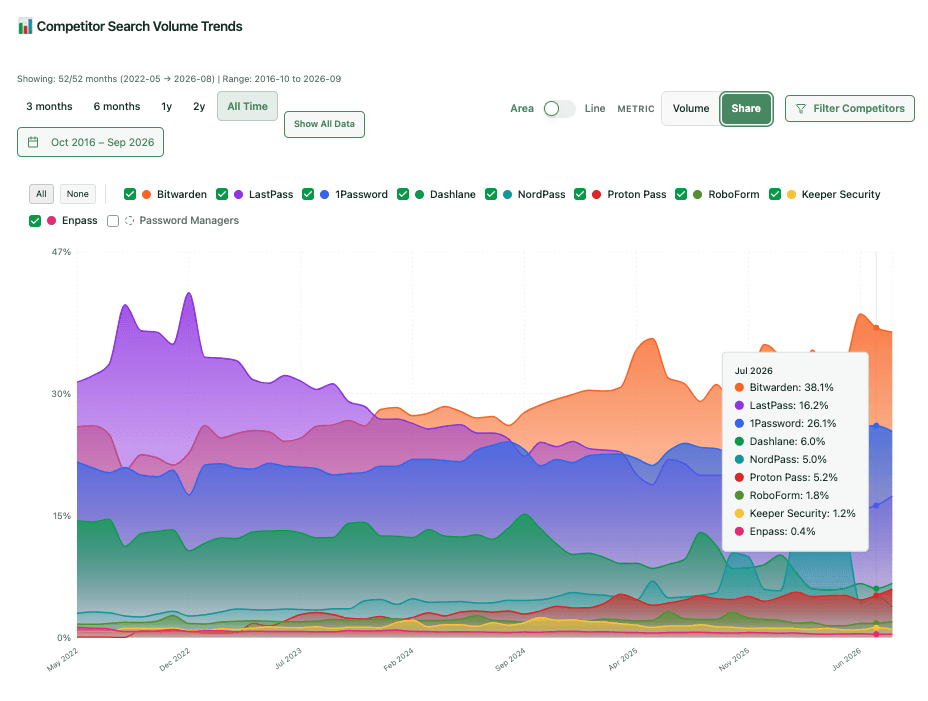Click the pink Enpass legend color dot
Viewport: 928px width, 701px height.
(51, 220)
